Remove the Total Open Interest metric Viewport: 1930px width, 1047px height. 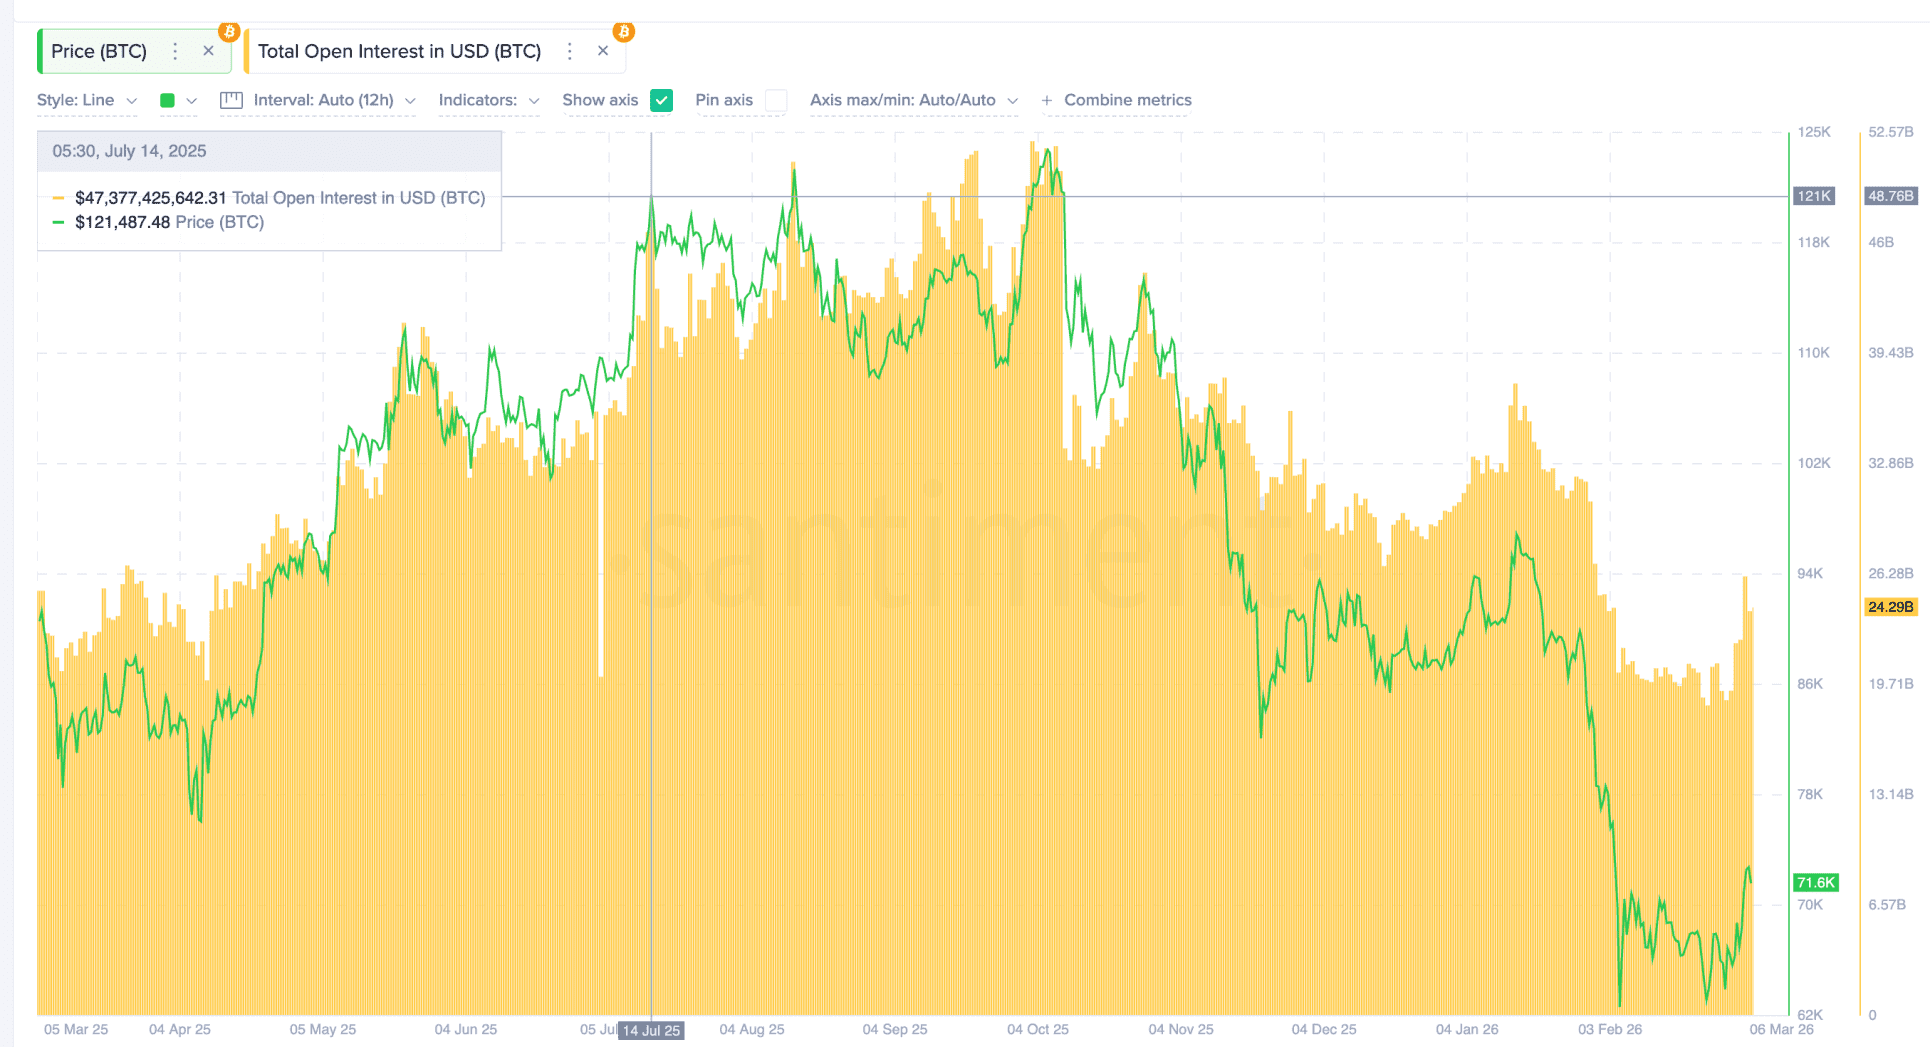tap(603, 51)
